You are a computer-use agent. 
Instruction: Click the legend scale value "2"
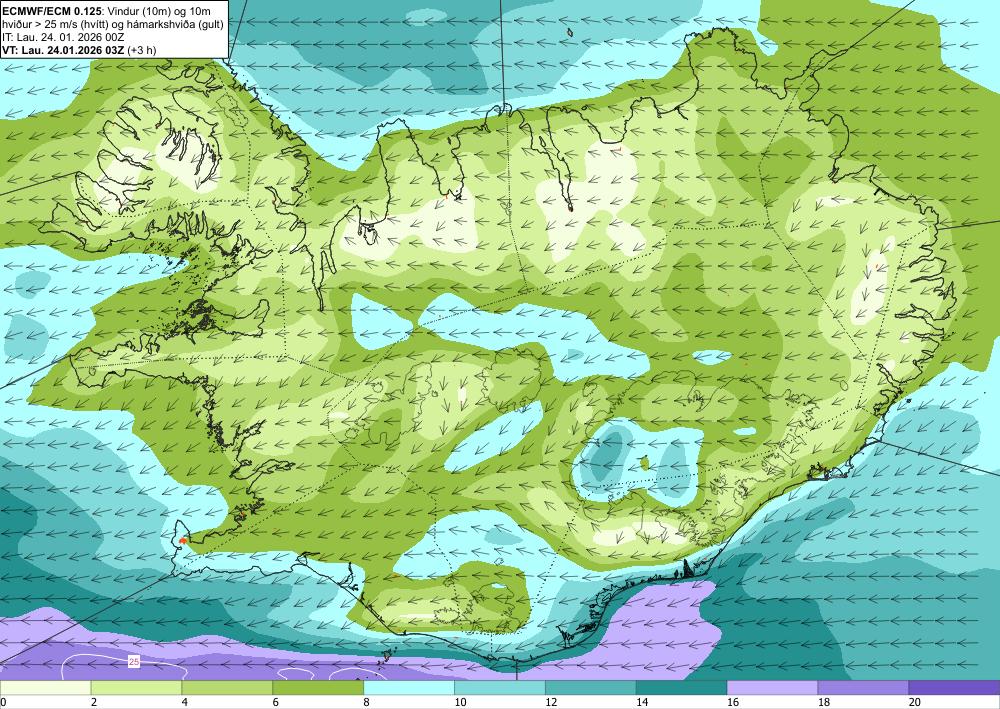click(x=94, y=703)
